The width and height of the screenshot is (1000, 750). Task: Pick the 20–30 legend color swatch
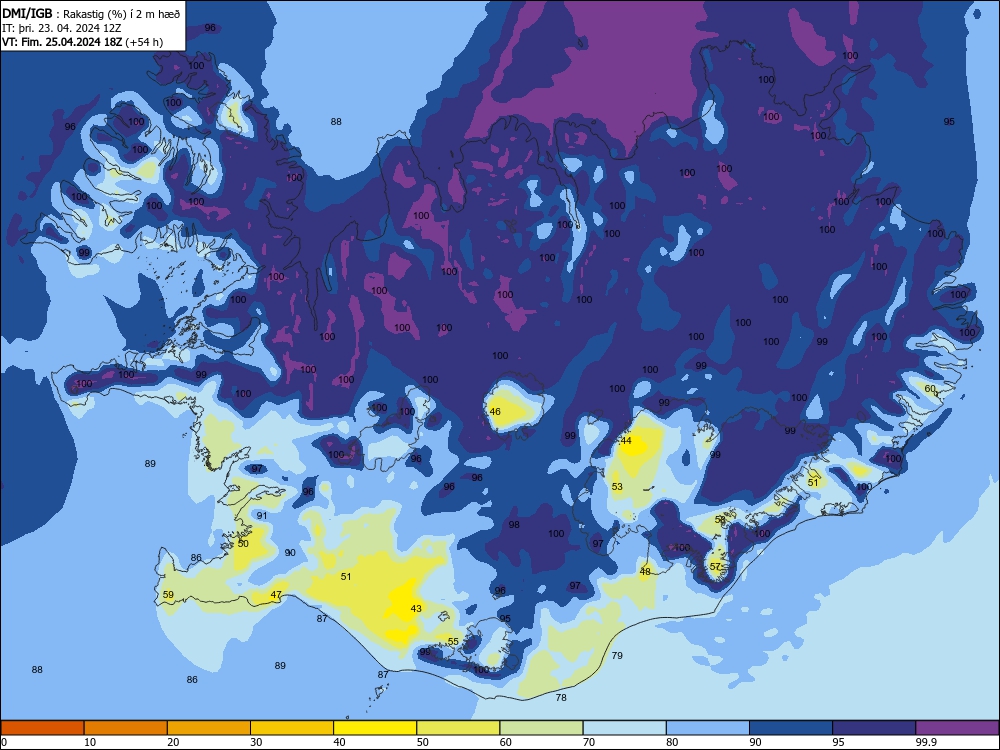click(x=209, y=728)
